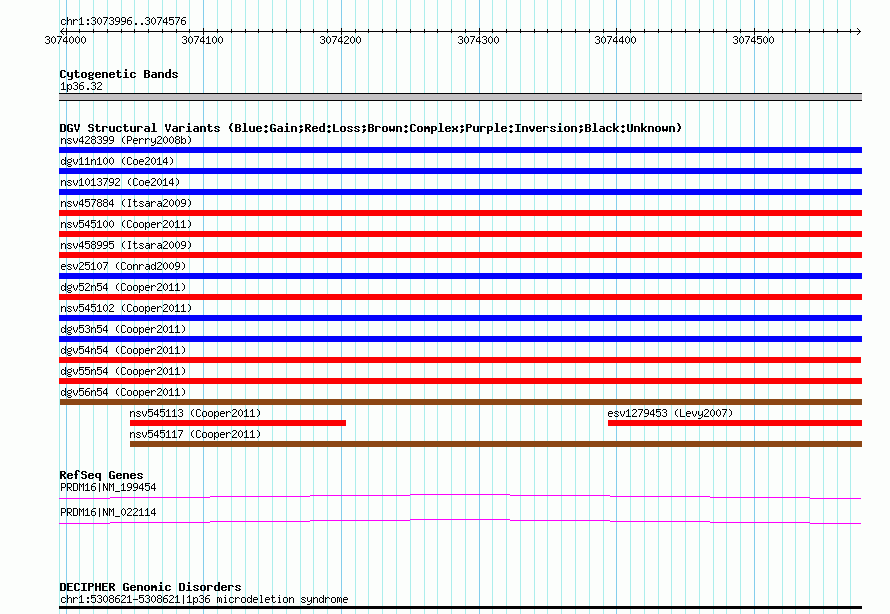Image resolution: width=890 pixels, height=614 pixels.
Task: Select the 3074400 ruler tick label
Action: pyautogui.click(x=616, y=40)
